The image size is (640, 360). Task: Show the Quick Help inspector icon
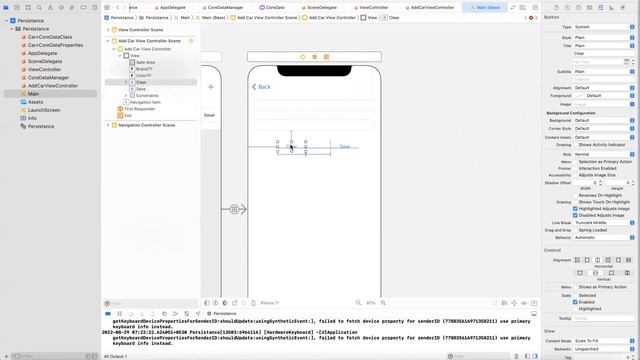coord(578,7)
